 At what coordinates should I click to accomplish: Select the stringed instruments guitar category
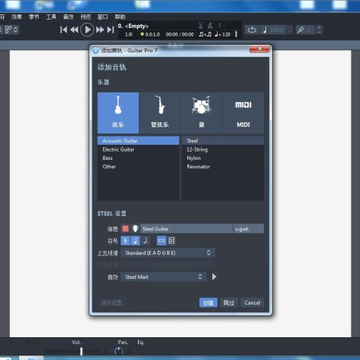point(118,113)
